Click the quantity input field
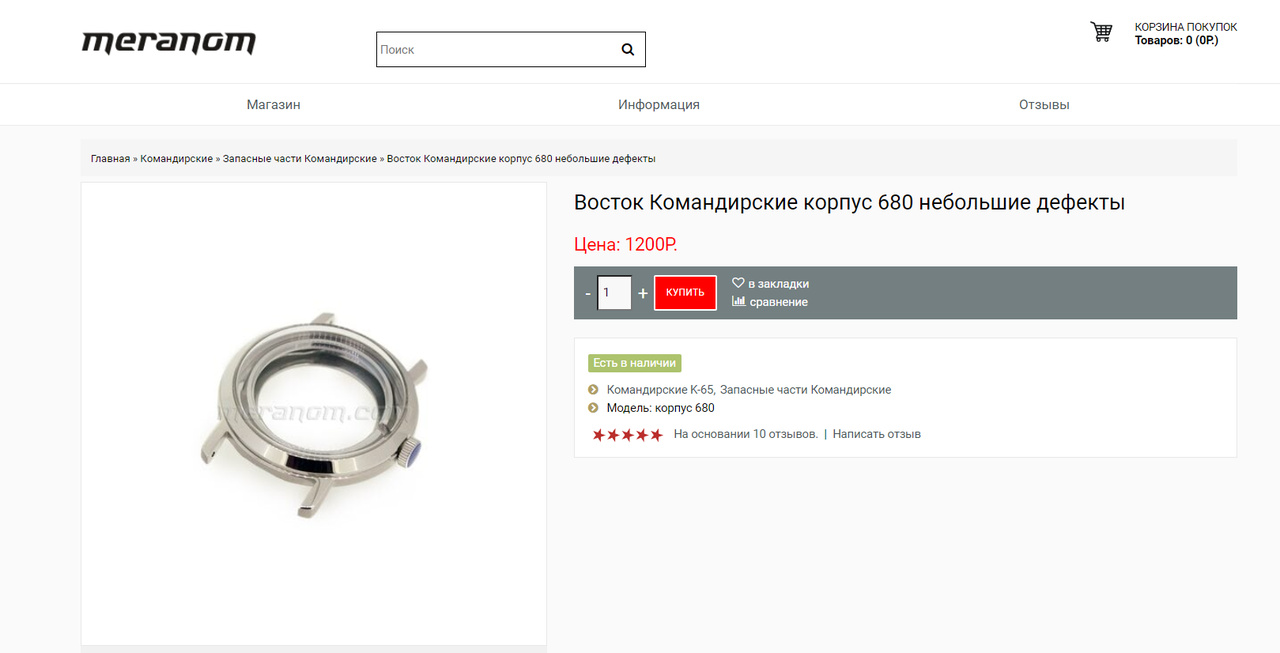1280x653 pixels. click(x=614, y=293)
